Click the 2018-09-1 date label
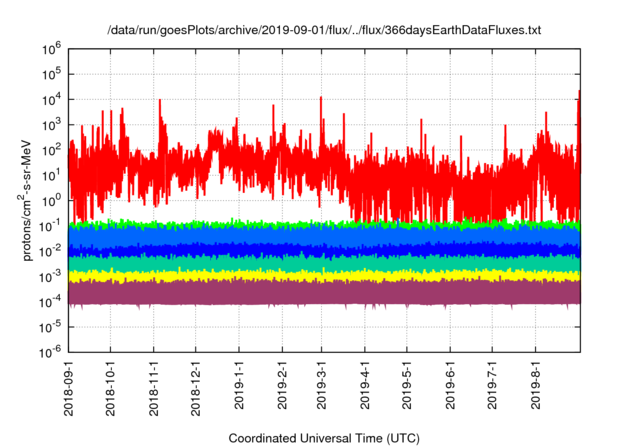640x448 pixels. point(69,388)
